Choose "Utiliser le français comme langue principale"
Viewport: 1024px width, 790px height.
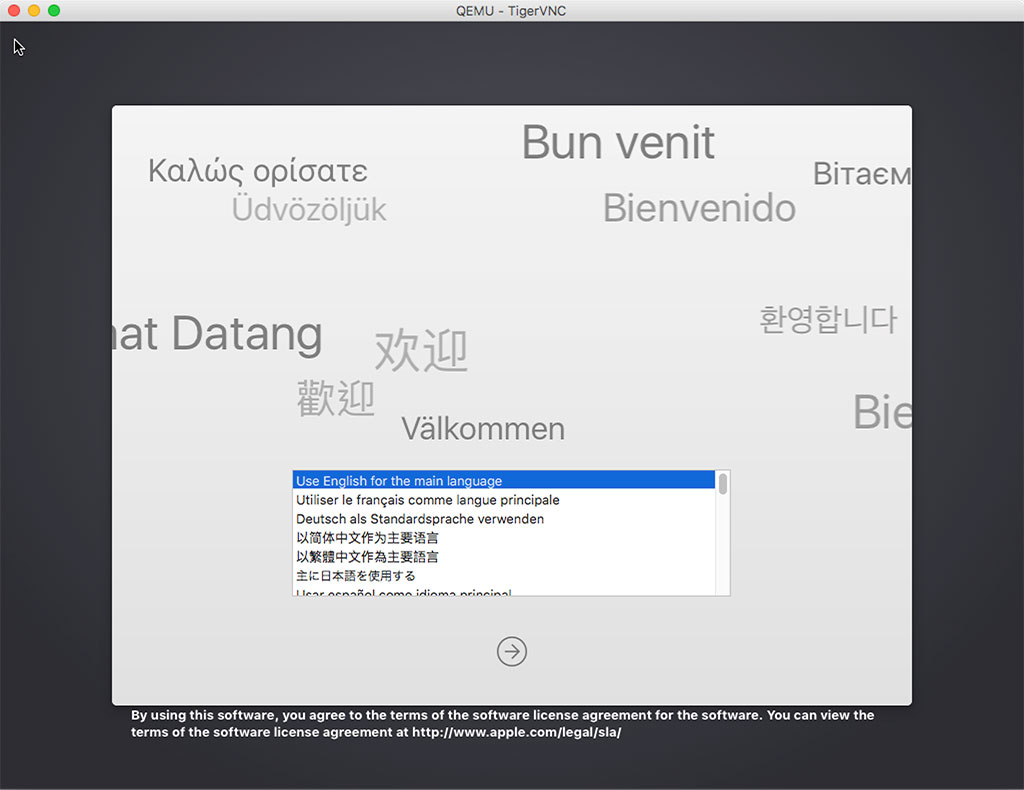click(504, 499)
